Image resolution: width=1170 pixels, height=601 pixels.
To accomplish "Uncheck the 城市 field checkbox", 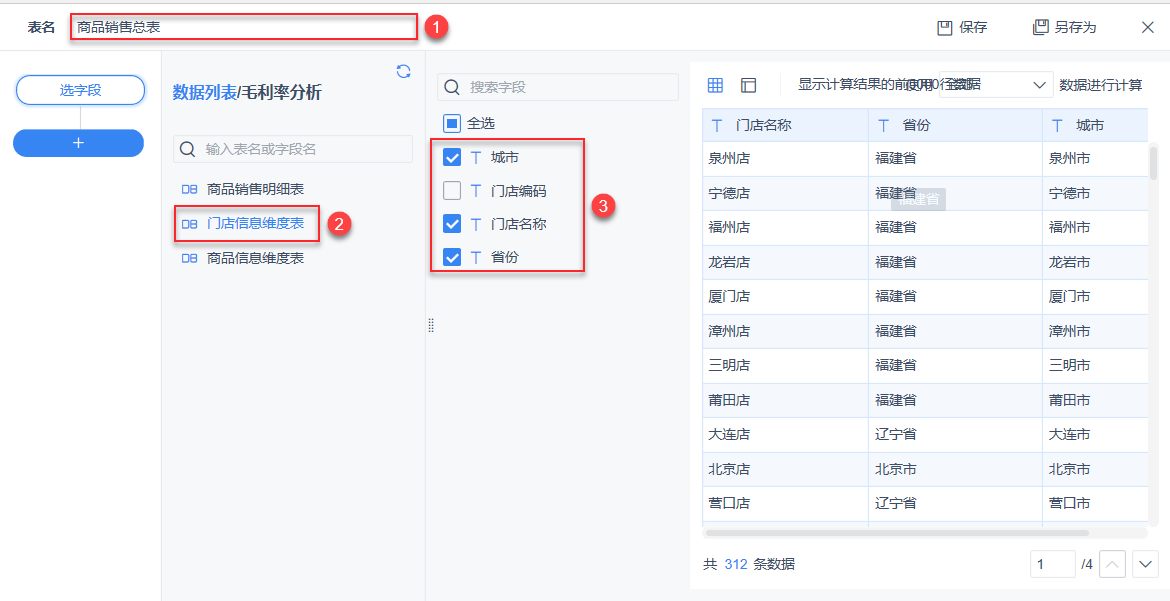I will tap(452, 157).
